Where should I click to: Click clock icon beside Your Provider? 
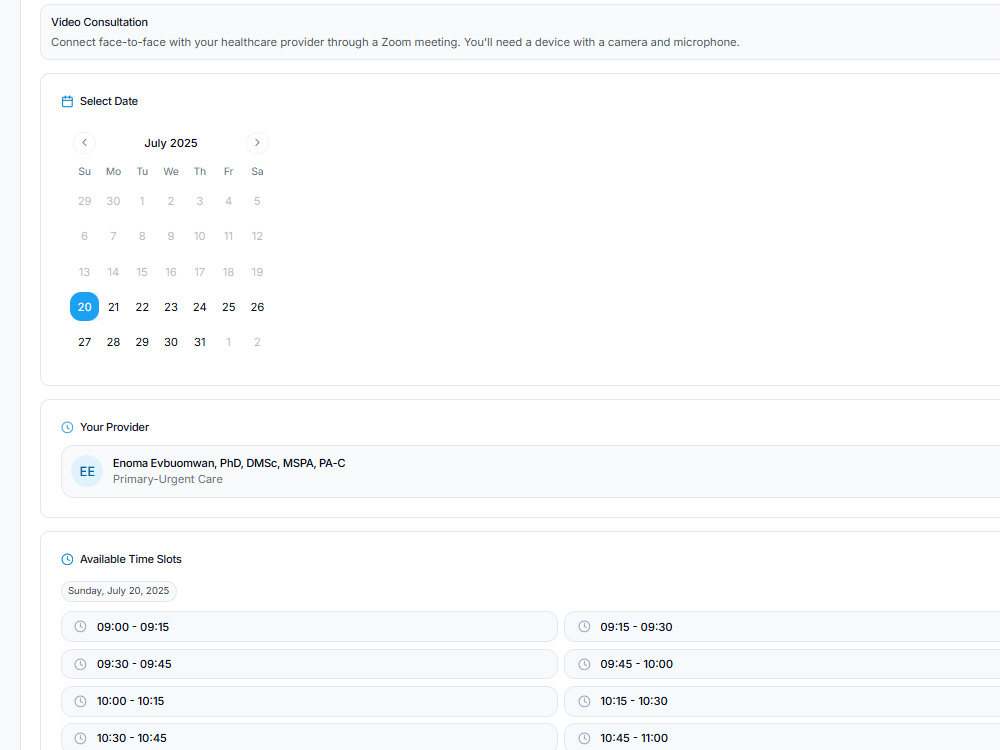pos(67,427)
